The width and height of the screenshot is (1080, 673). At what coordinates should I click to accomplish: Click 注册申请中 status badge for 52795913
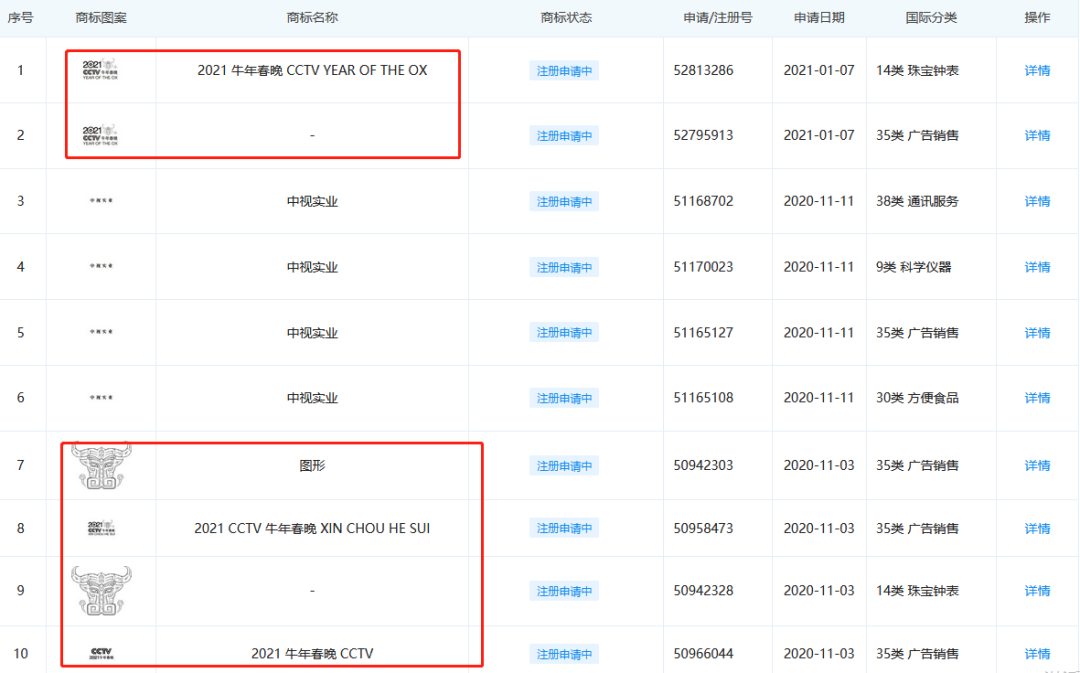coord(564,136)
